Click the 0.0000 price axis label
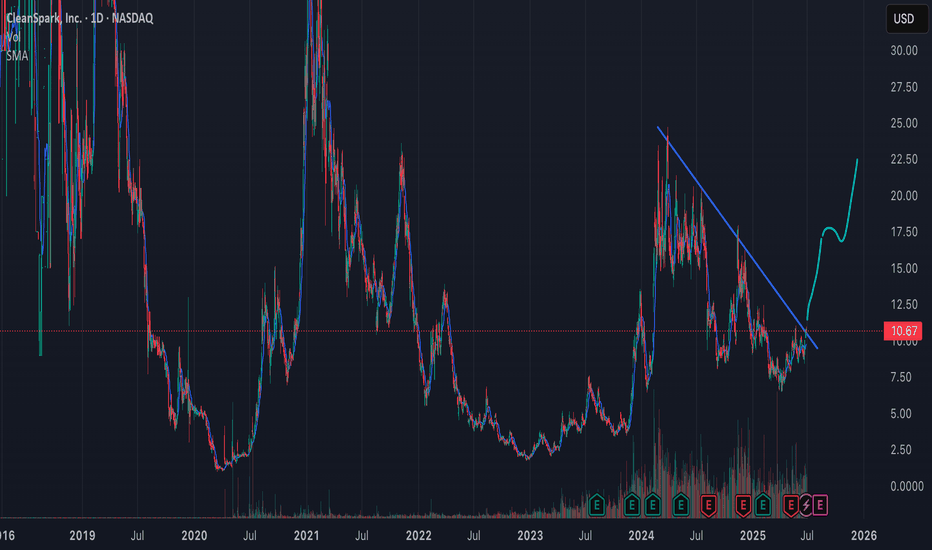Image resolution: width=932 pixels, height=550 pixels. 906,486
